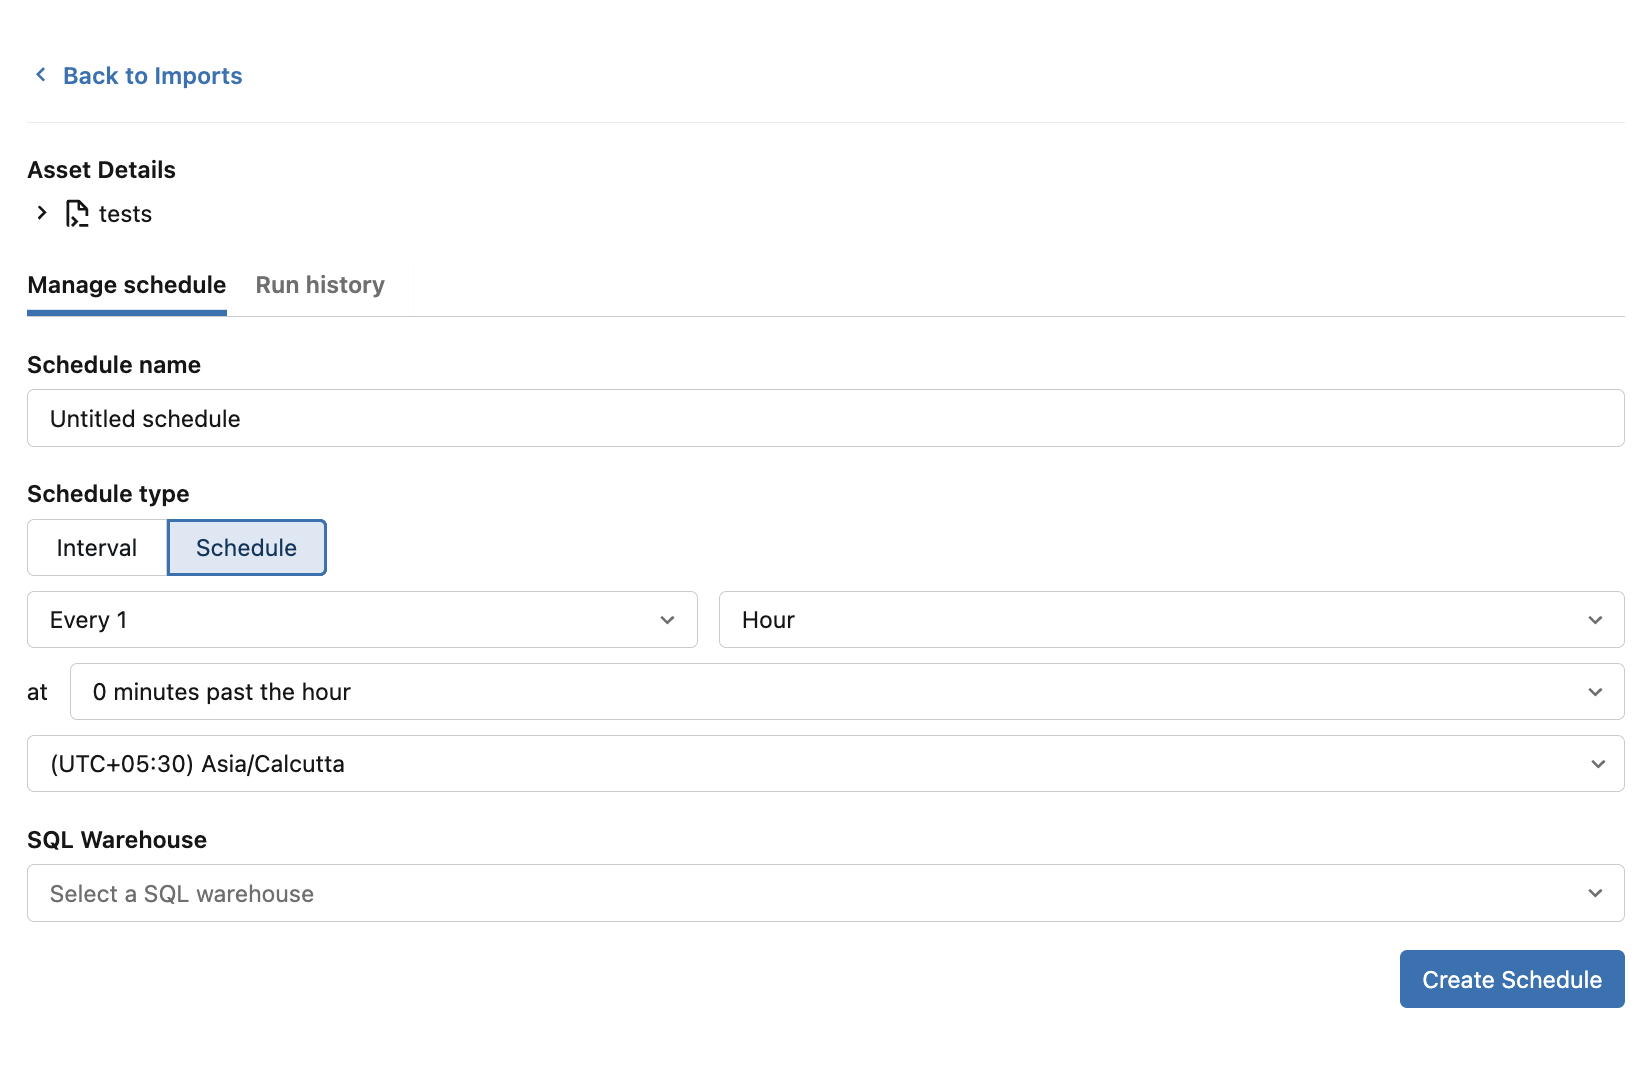1646x1074 pixels.
Task: Click the Create Schedule button
Action: pyautogui.click(x=1512, y=979)
